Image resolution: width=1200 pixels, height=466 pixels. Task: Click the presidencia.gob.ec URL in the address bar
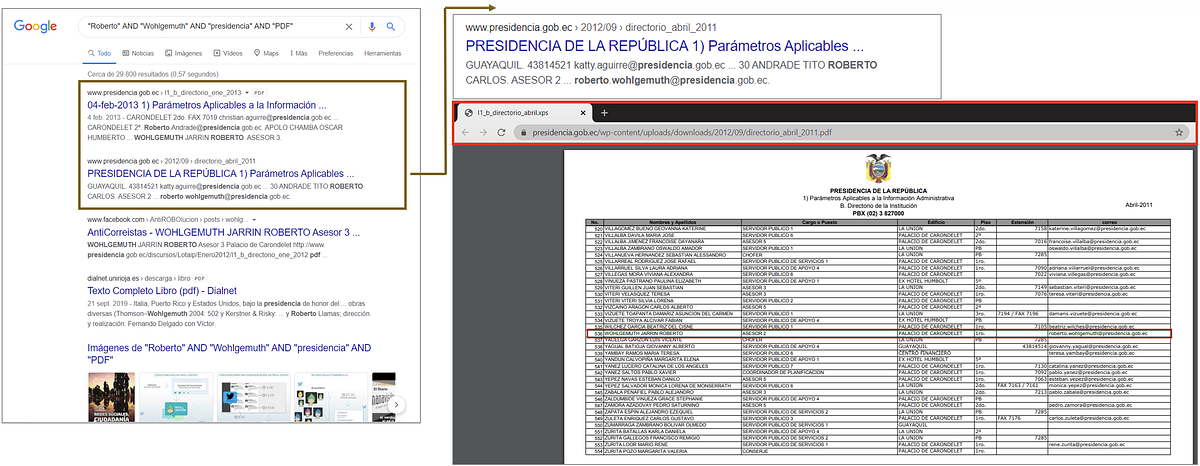coord(681,132)
